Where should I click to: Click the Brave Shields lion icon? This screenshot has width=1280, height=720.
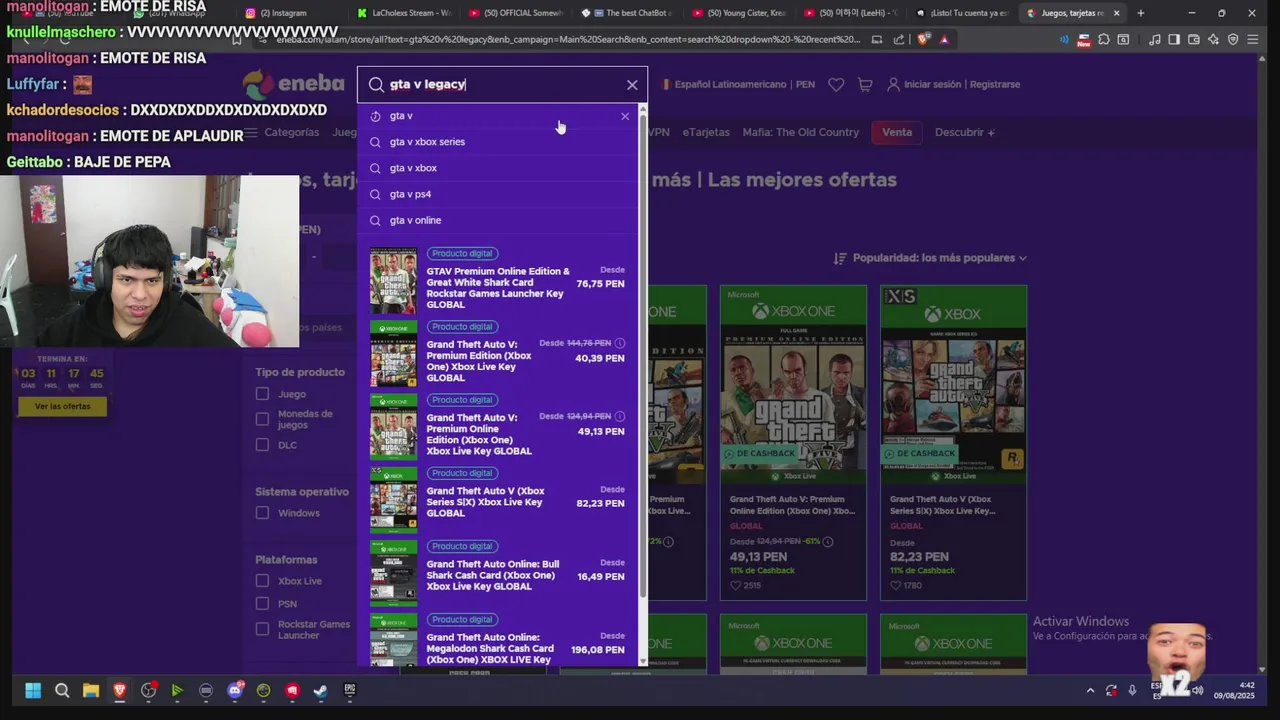tap(923, 40)
